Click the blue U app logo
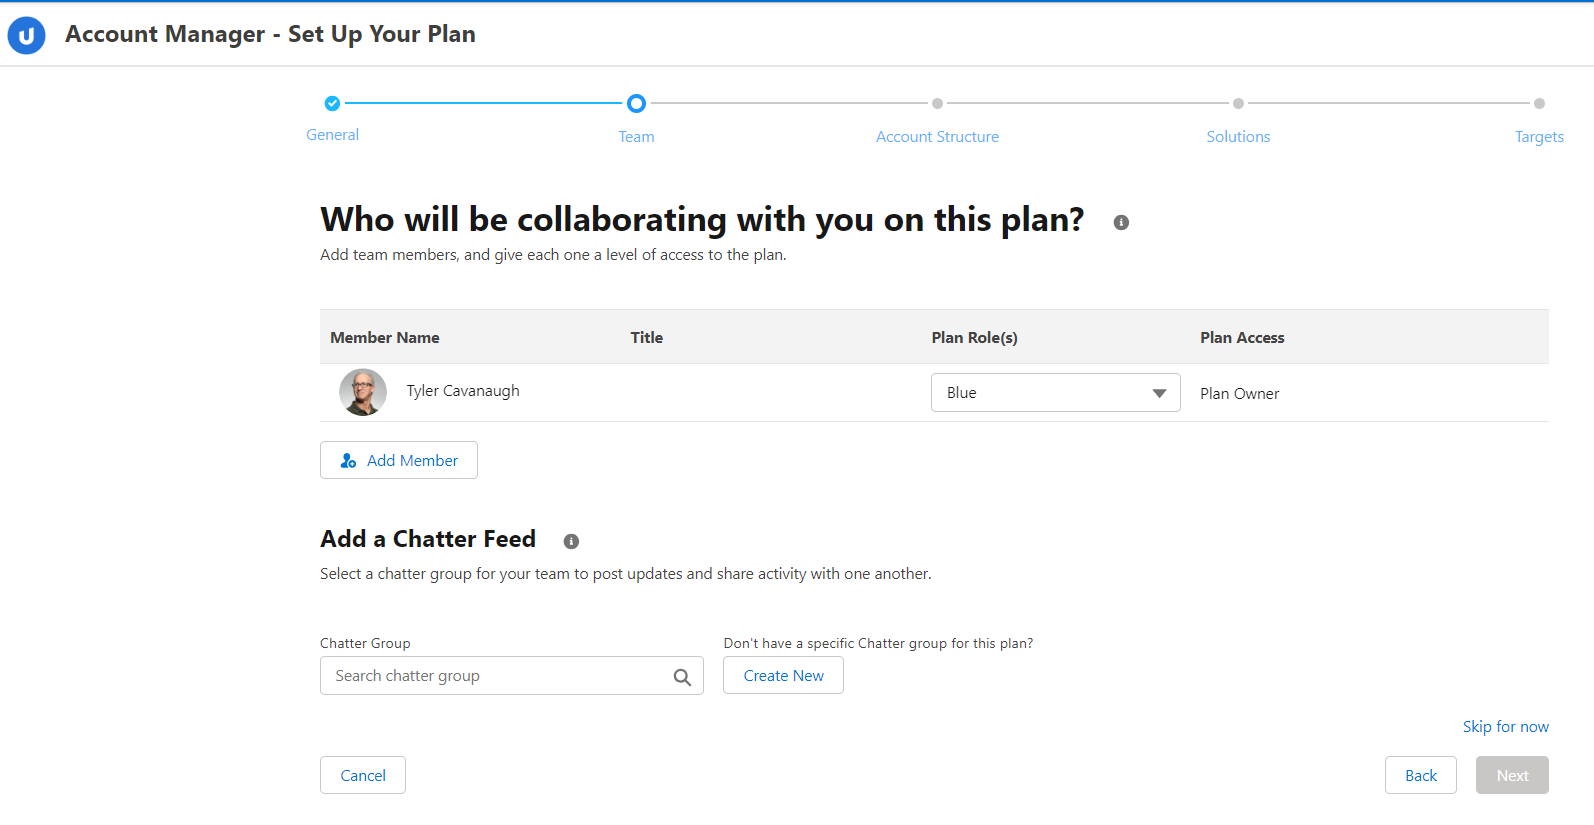The image size is (1594, 825). pyautogui.click(x=27, y=36)
